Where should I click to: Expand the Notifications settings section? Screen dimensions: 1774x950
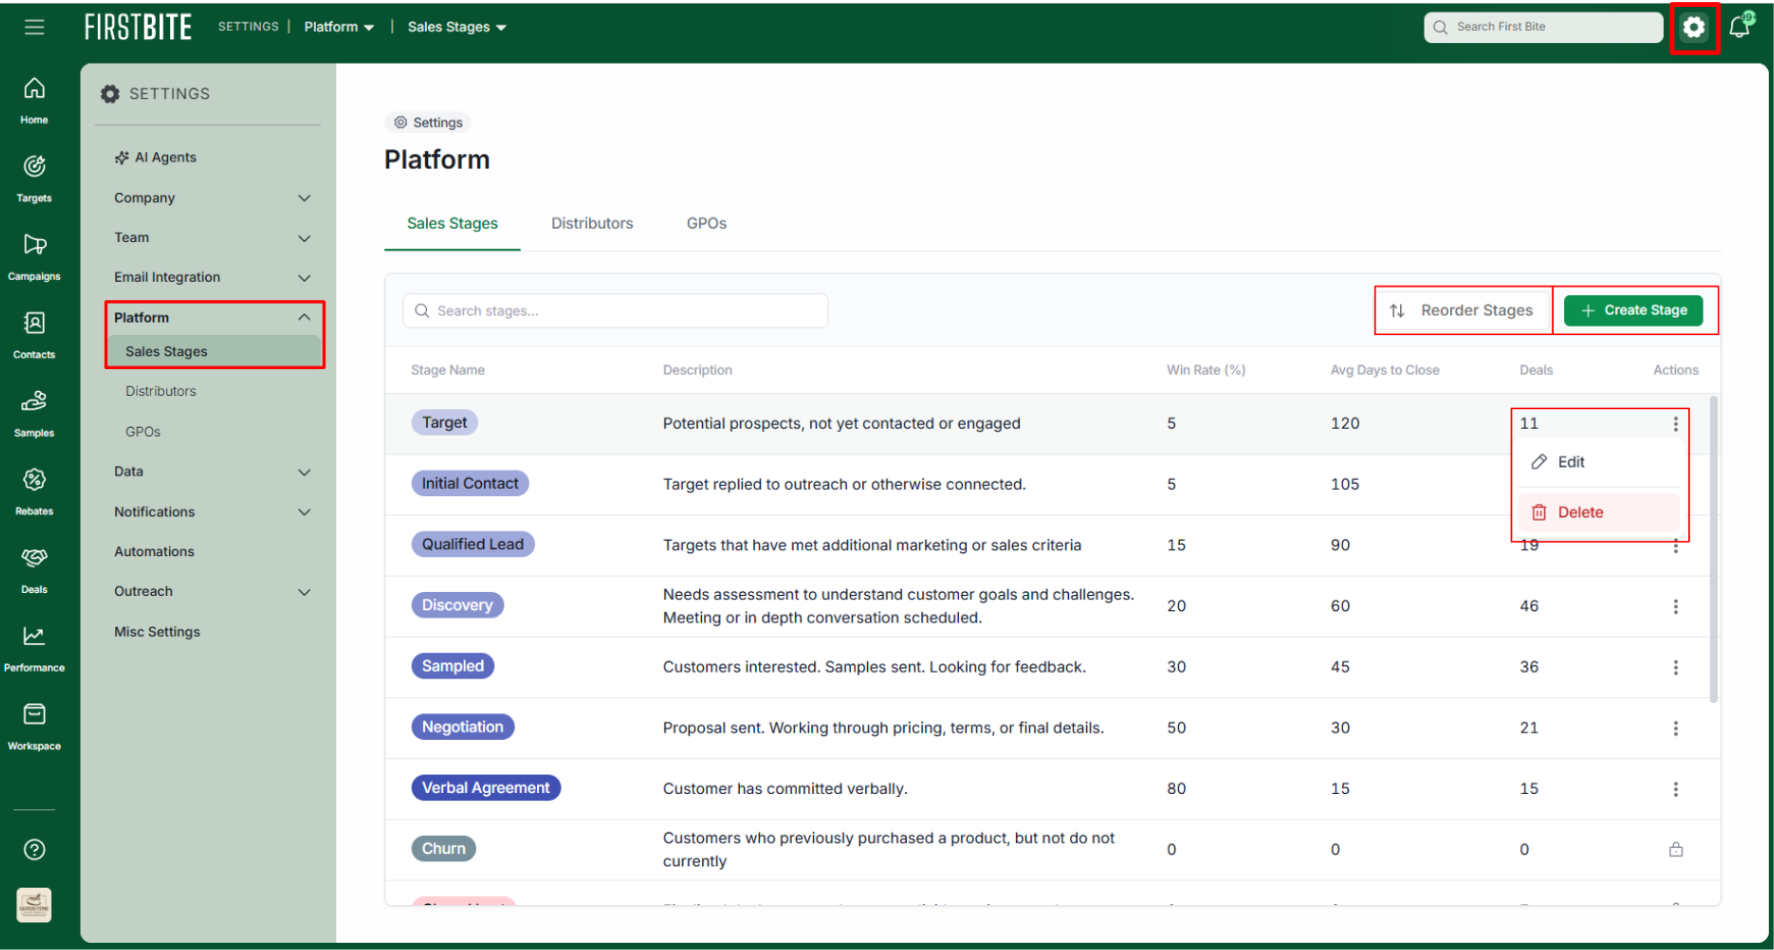(x=212, y=512)
